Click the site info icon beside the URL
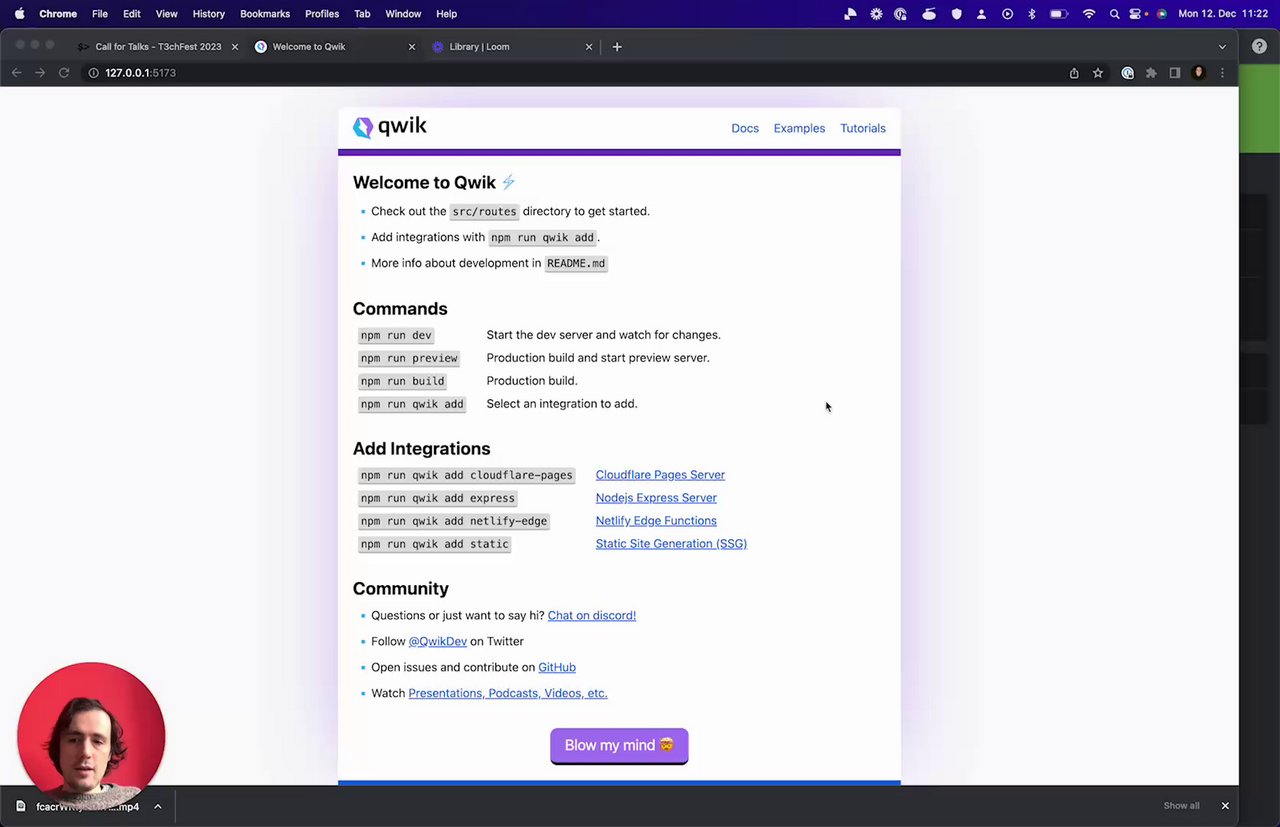Image resolution: width=1280 pixels, height=827 pixels. tap(94, 73)
